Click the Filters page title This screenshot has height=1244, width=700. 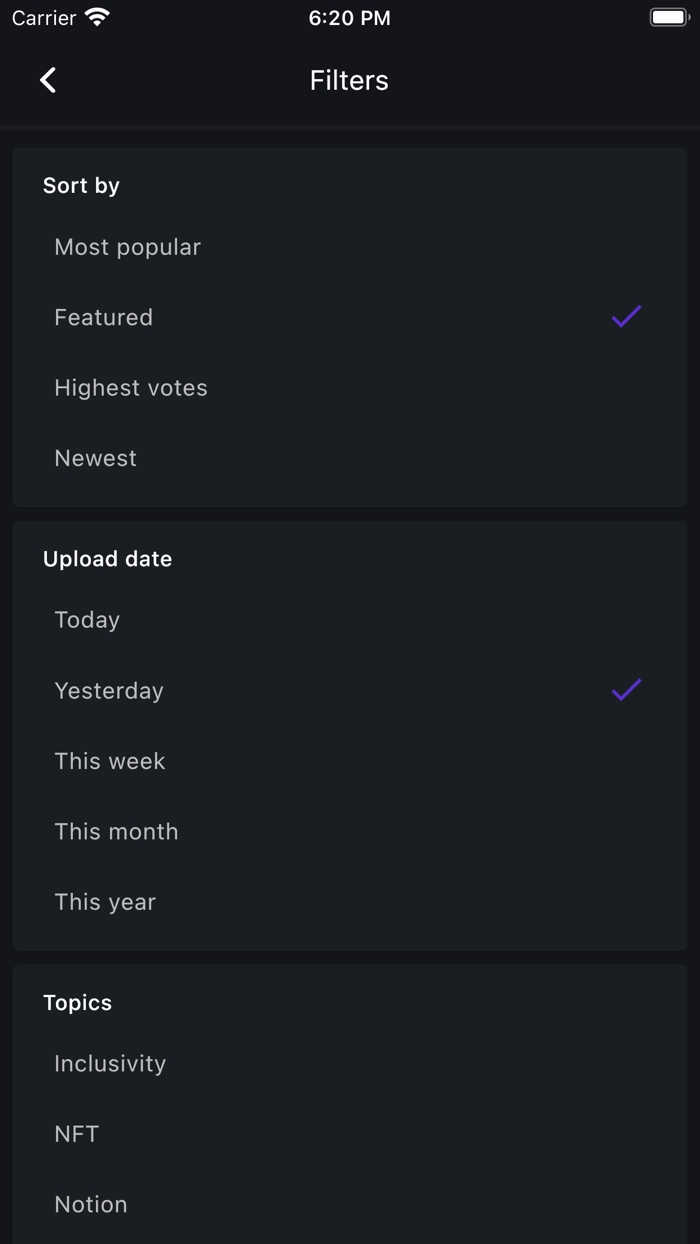349,80
